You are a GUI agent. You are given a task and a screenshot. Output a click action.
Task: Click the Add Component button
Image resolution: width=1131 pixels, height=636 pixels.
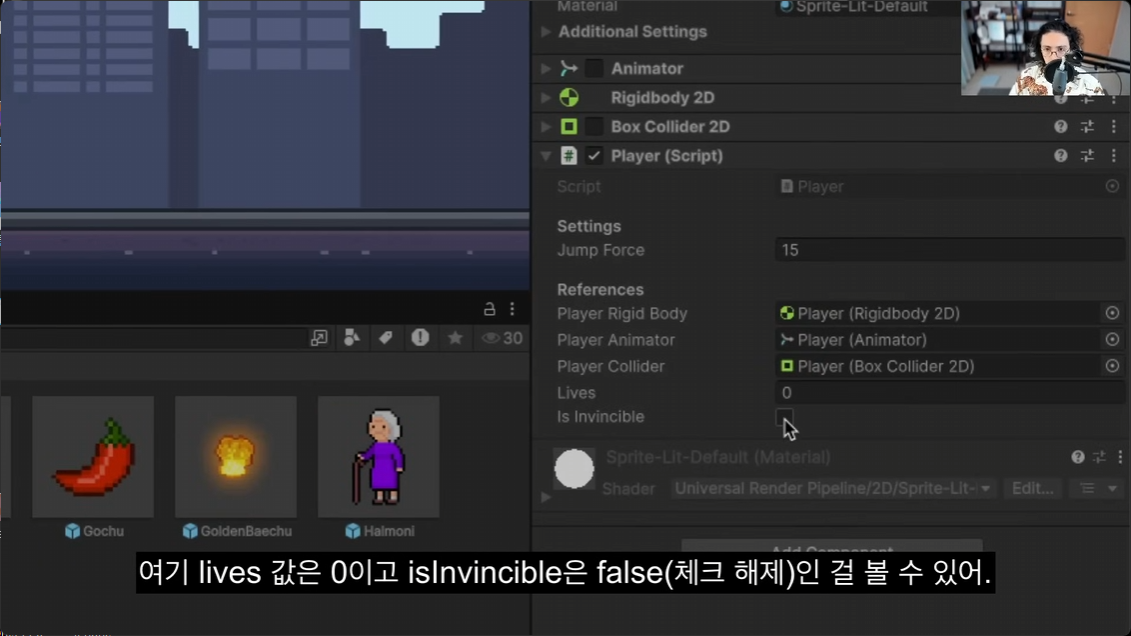(832, 548)
